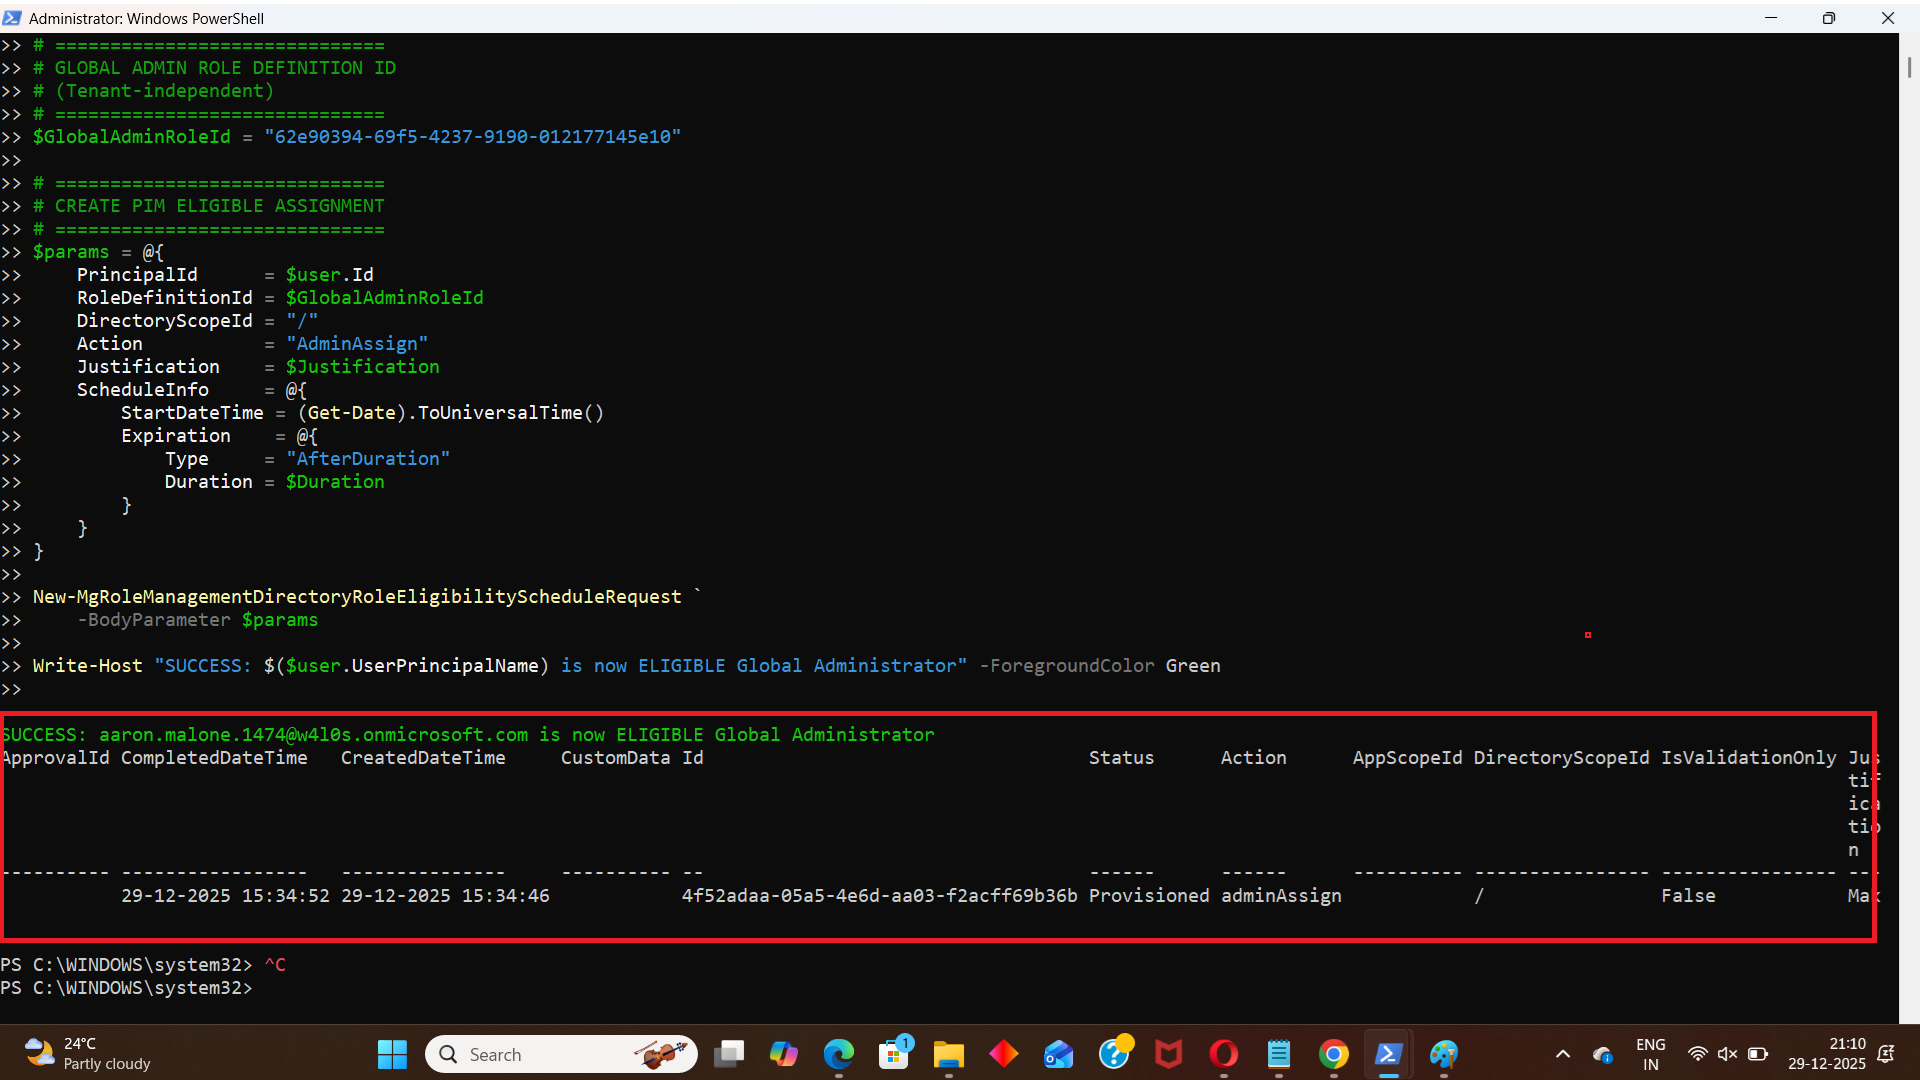1920x1080 pixels.
Task: Open the ENG IN language switcher
Action: (1650, 1054)
